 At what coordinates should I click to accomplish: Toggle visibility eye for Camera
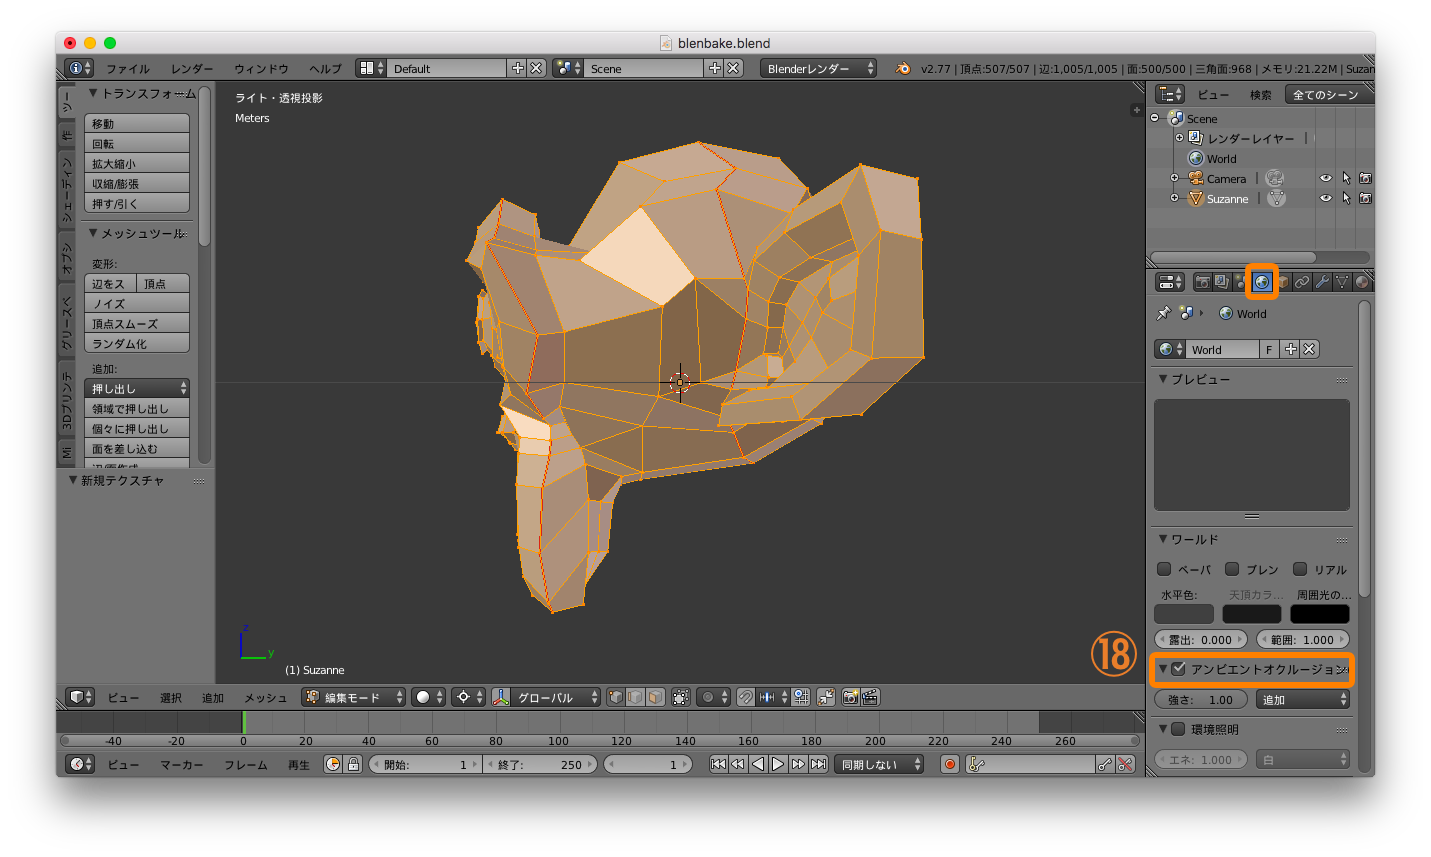1326,178
